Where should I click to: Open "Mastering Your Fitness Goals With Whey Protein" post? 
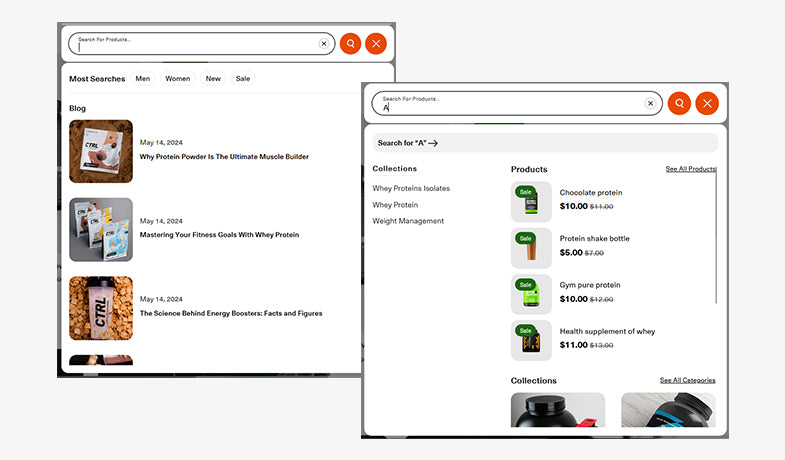219,235
